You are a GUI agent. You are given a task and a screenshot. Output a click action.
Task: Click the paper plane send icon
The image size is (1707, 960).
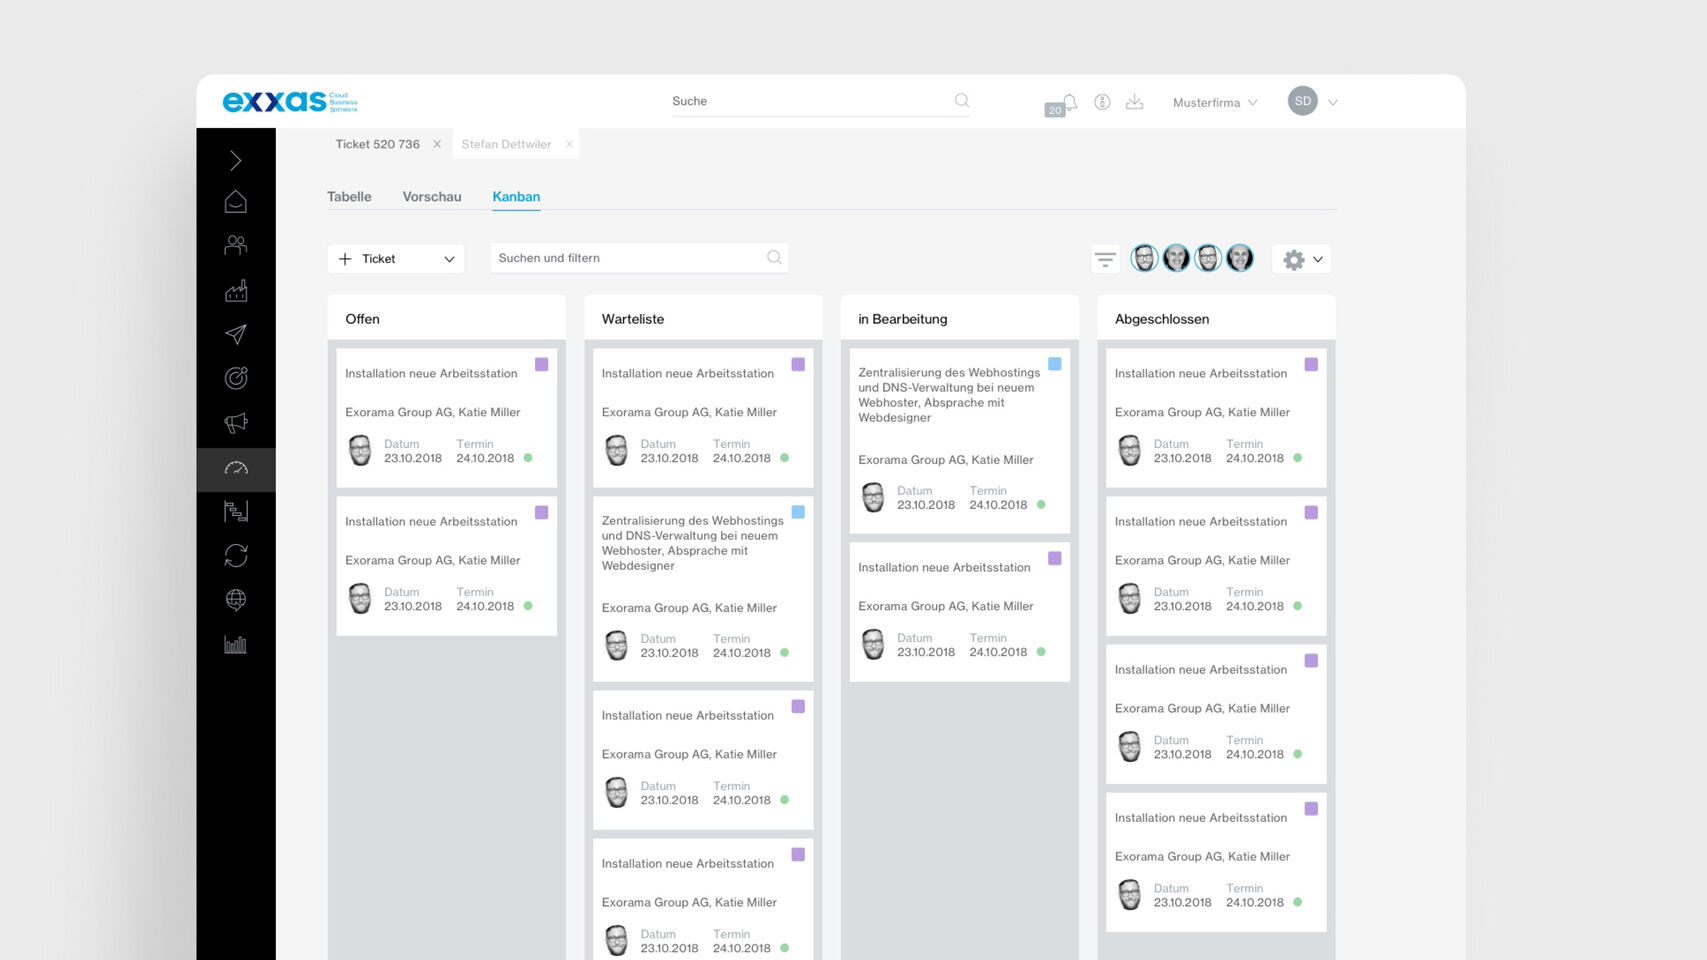[236, 334]
